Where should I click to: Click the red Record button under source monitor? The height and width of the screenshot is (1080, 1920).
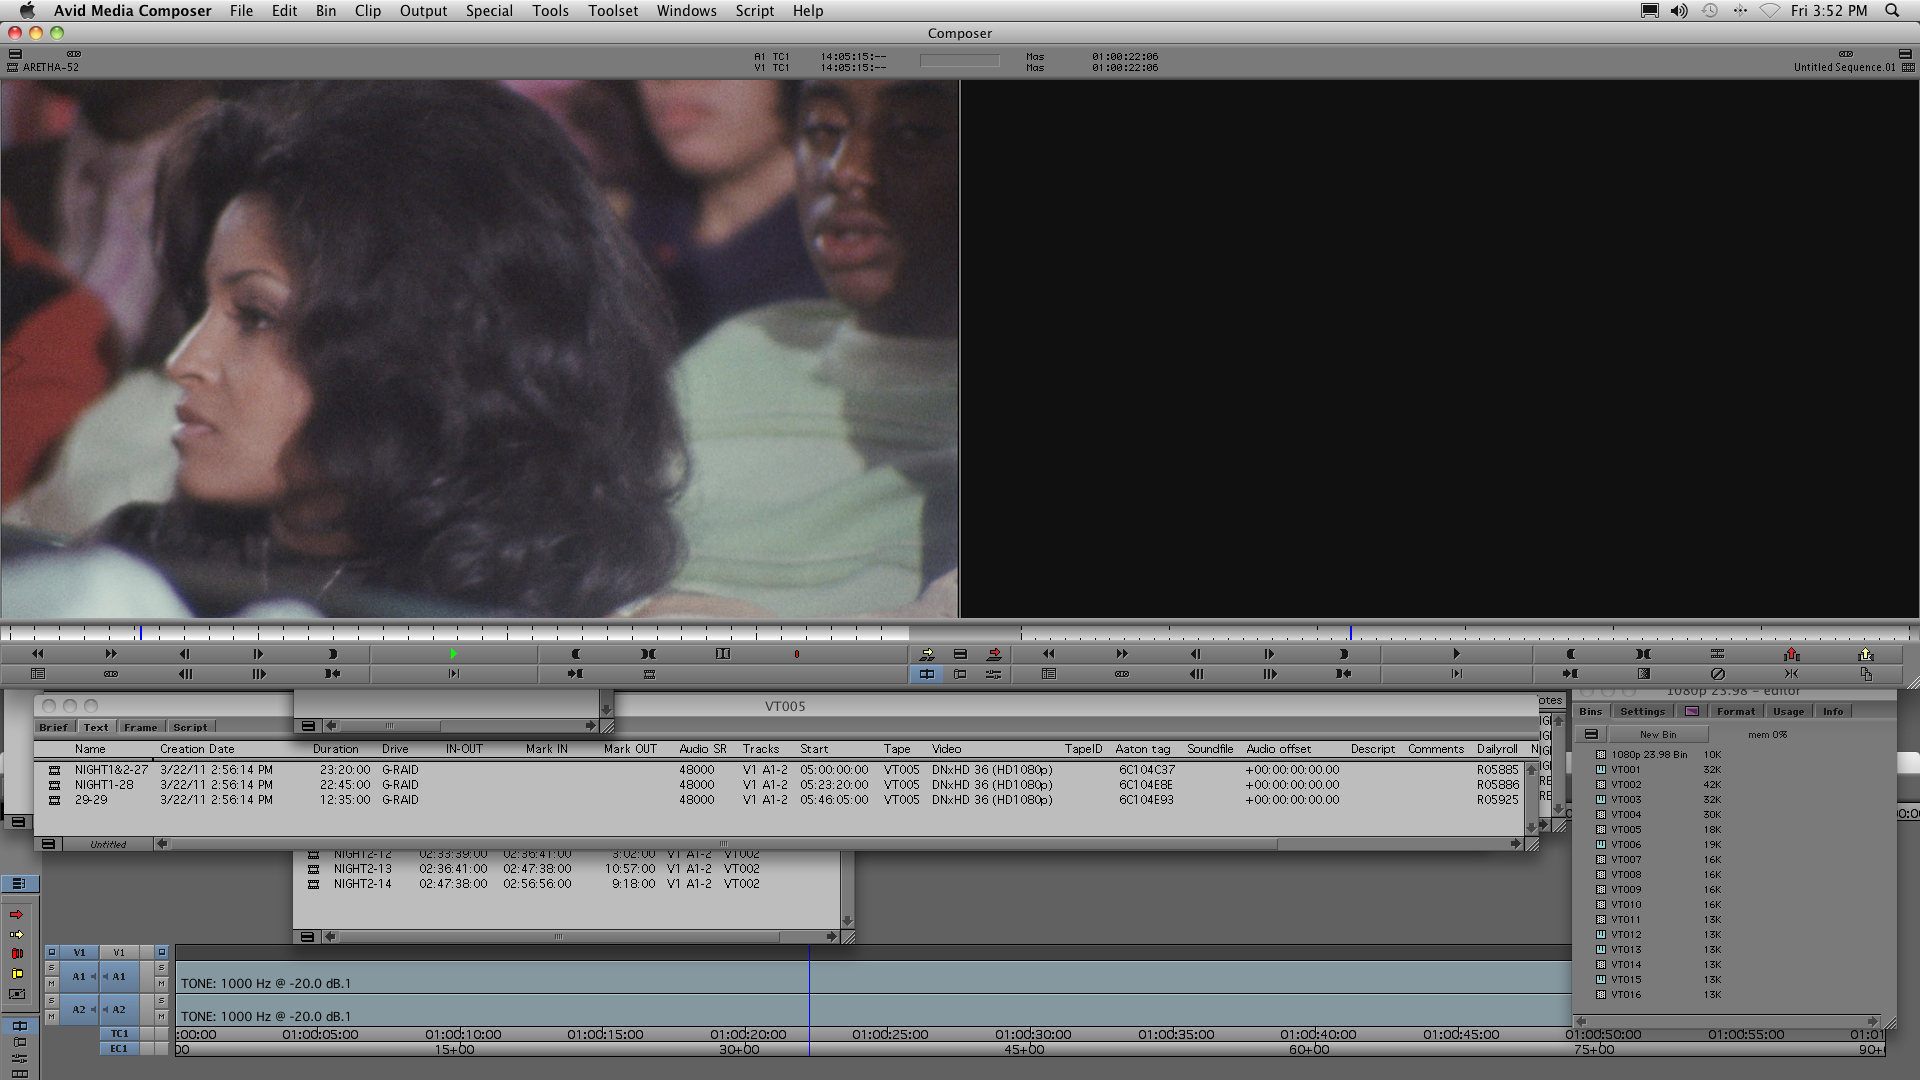796,654
